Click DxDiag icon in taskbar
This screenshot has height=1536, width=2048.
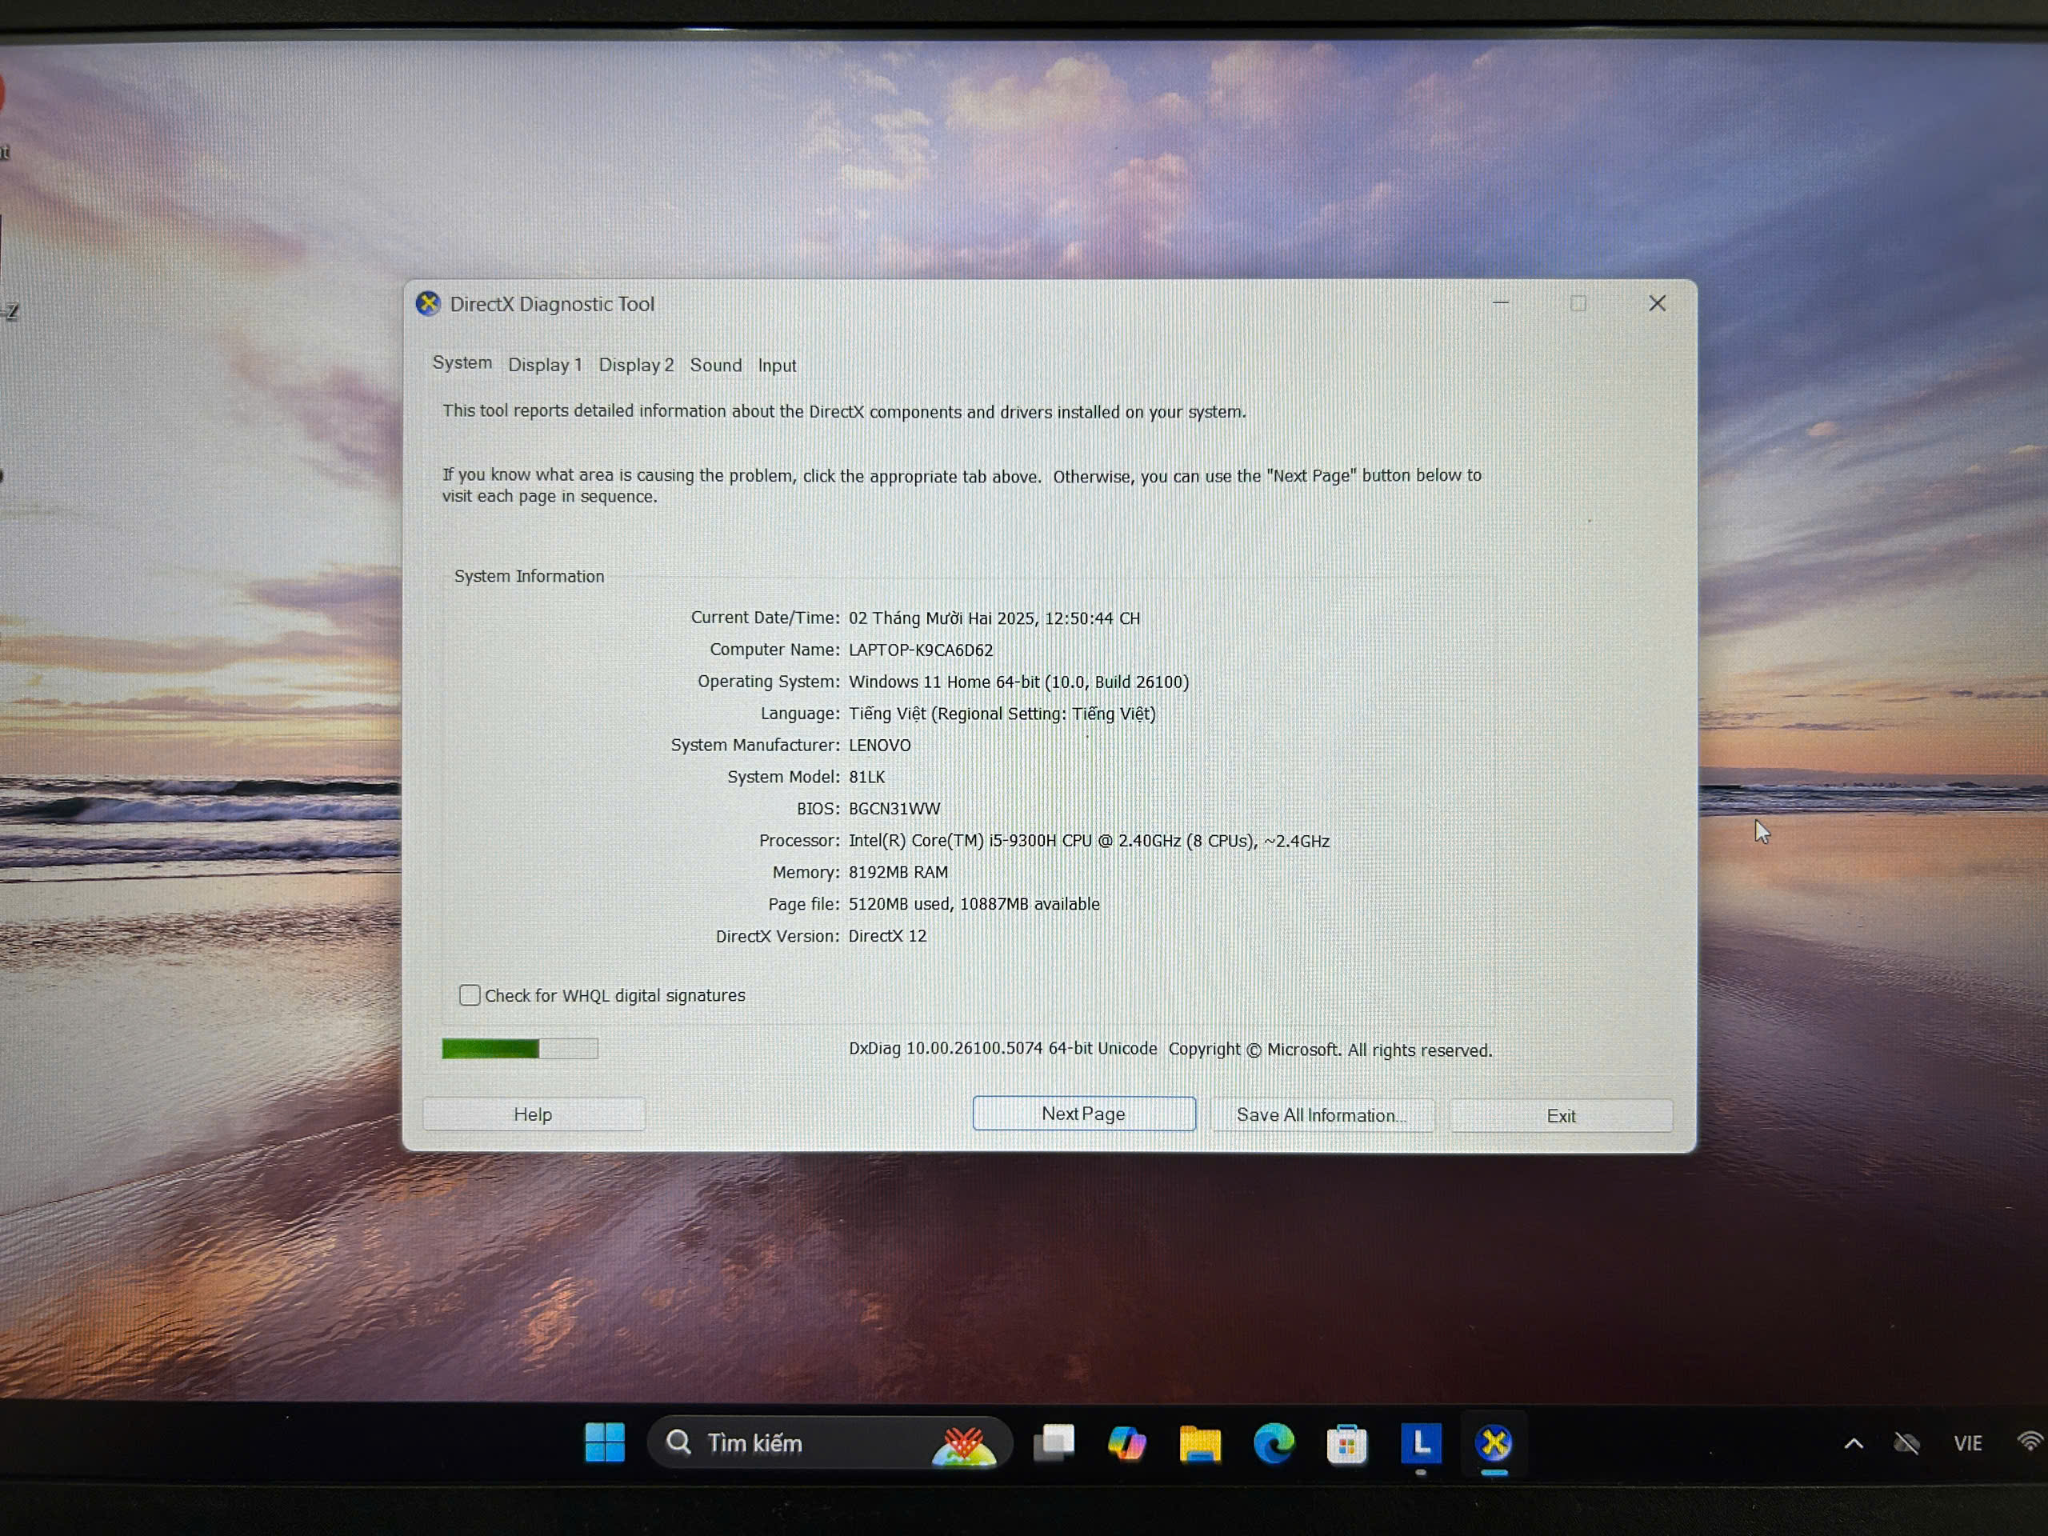(x=1494, y=1443)
